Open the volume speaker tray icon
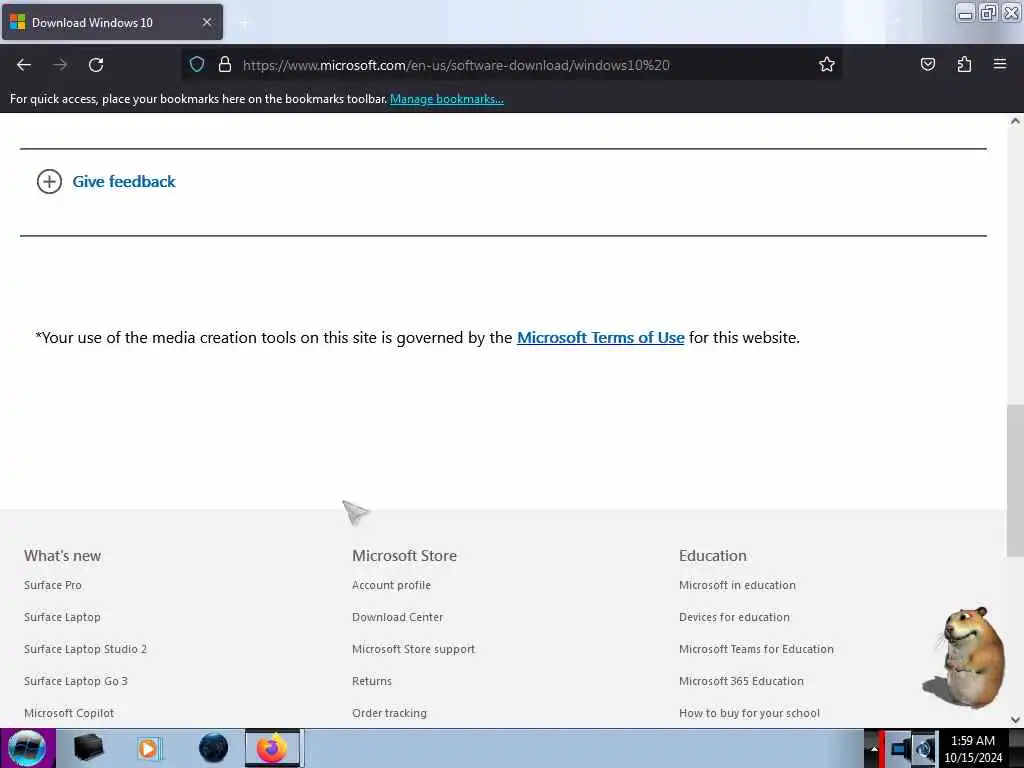1024x768 pixels. click(x=924, y=749)
